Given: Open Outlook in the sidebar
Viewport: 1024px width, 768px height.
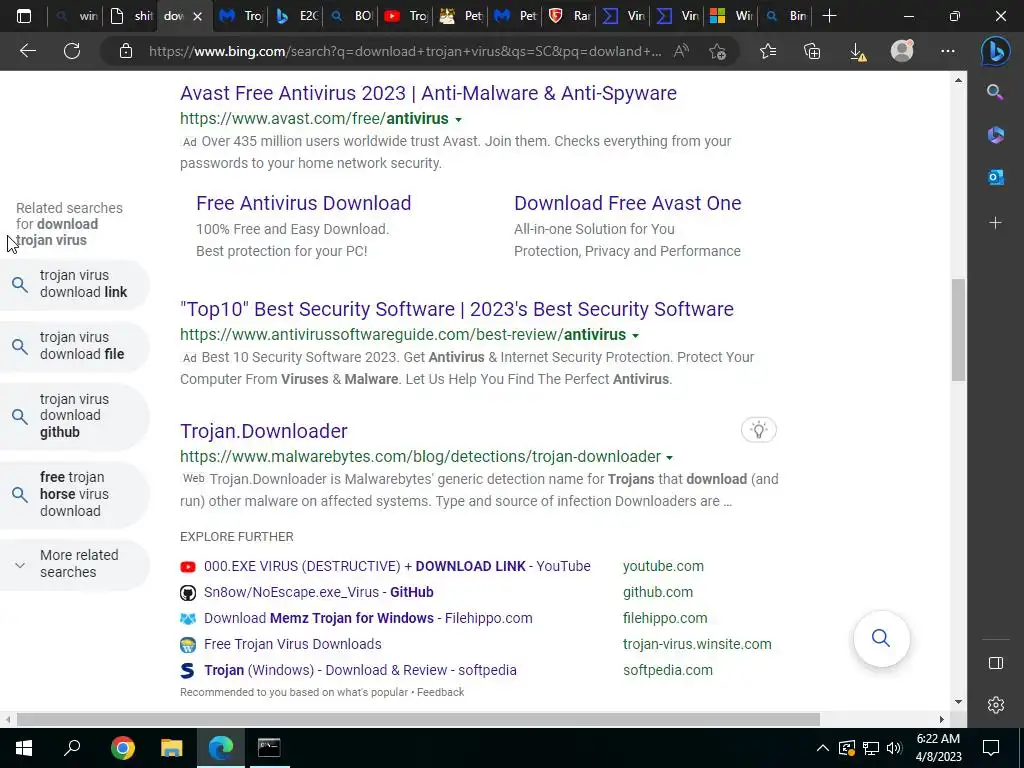Looking at the screenshot, I should (x=995, y=177).
